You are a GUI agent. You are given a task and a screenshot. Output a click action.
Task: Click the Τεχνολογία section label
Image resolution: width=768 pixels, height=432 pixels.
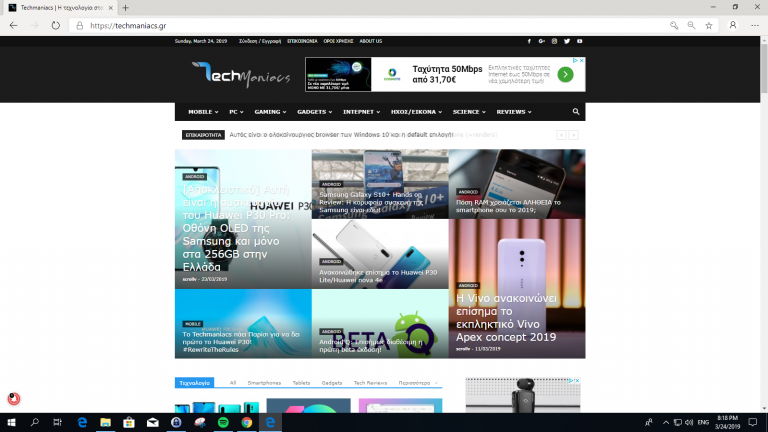pyautogui.click(x=194, y=383)
